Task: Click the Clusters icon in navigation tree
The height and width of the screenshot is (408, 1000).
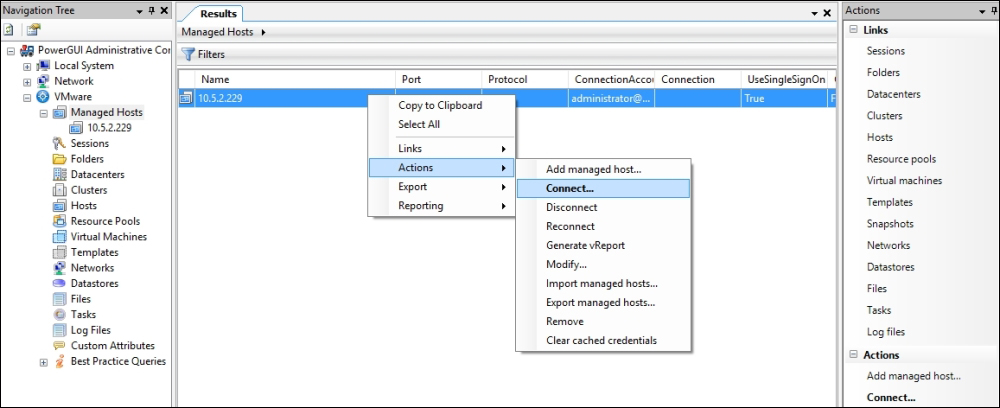Action: [60, 190]
